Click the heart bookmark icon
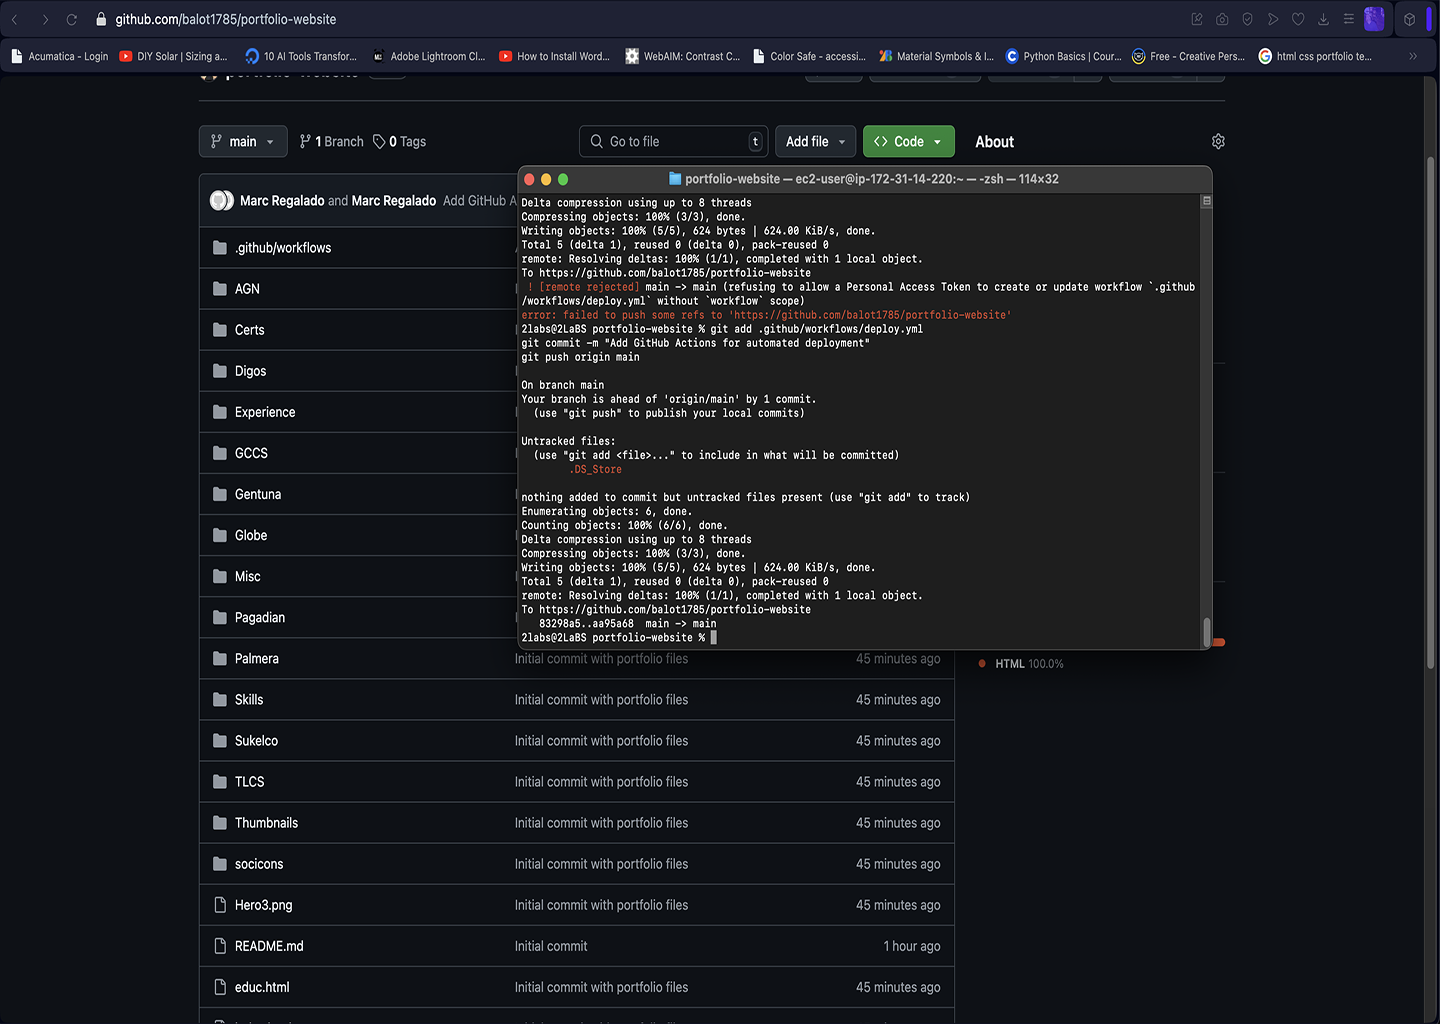This screenshot has height=1024, width=1440. [x=1298, y=19]
